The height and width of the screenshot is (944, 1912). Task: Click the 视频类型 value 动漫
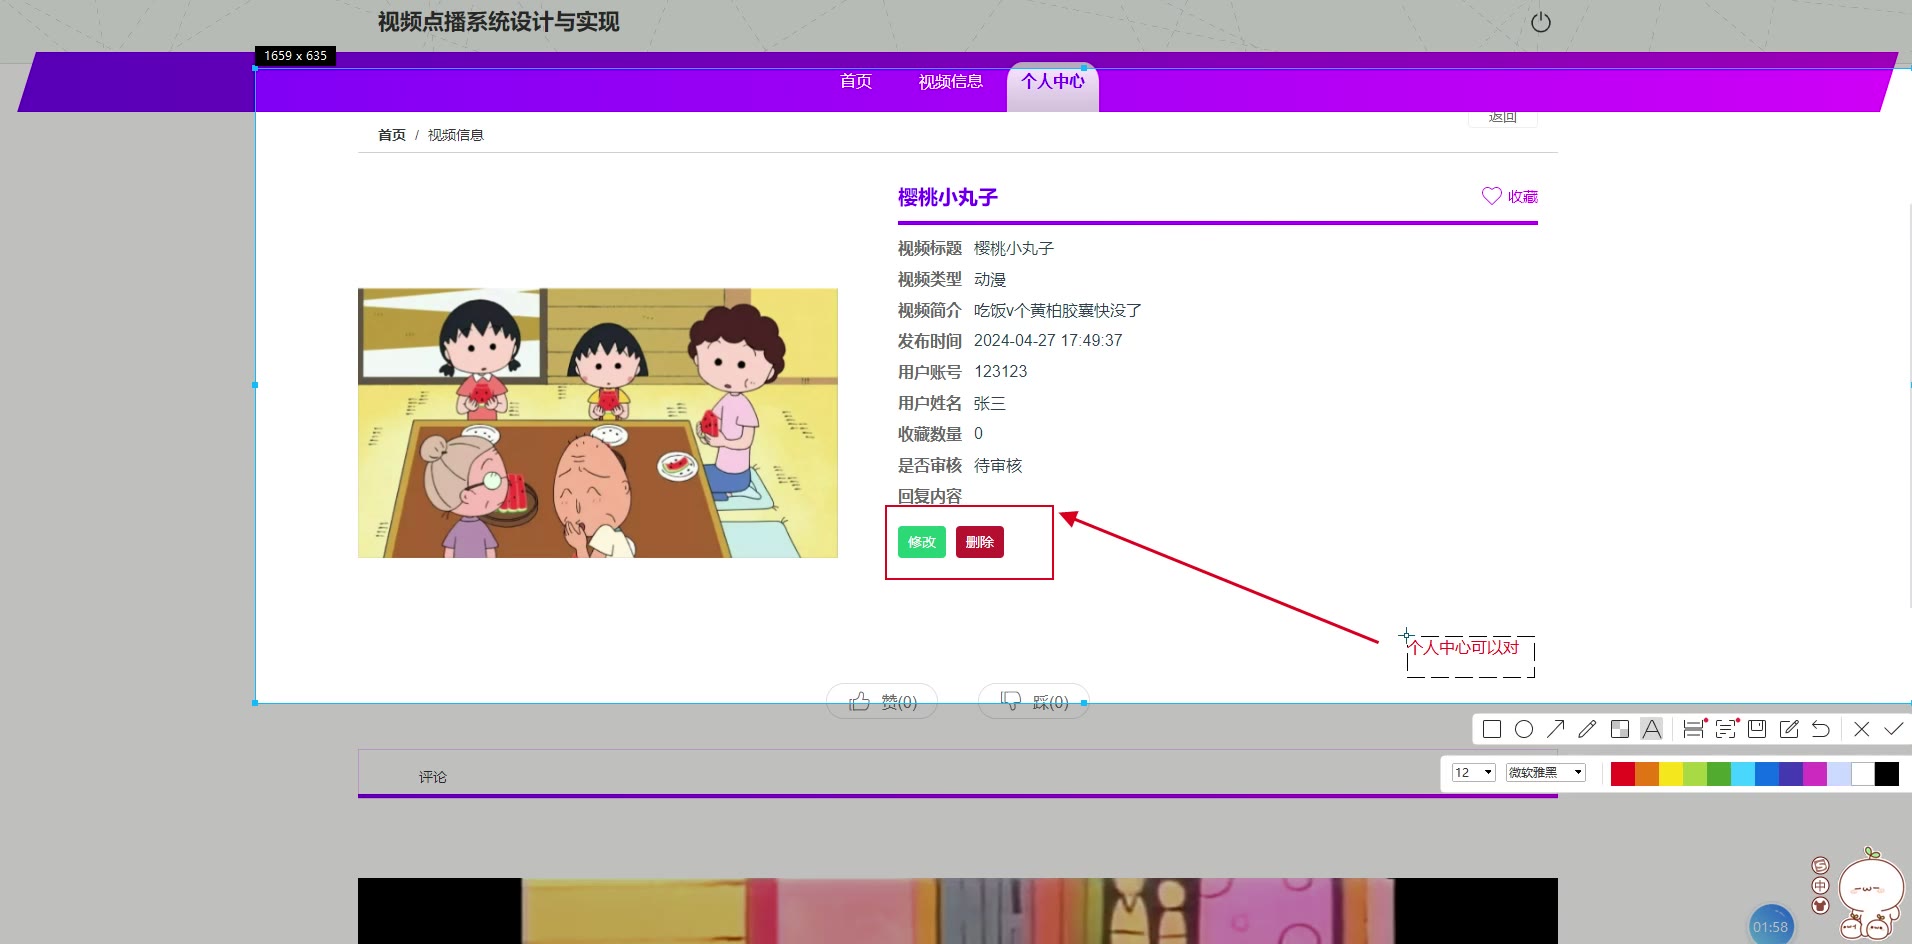pos(990,280)
